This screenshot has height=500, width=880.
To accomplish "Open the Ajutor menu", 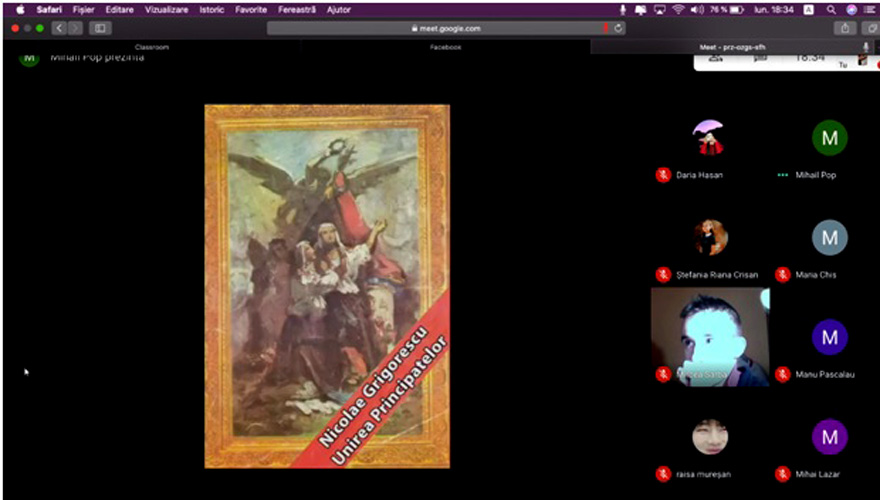I will 339,10.
